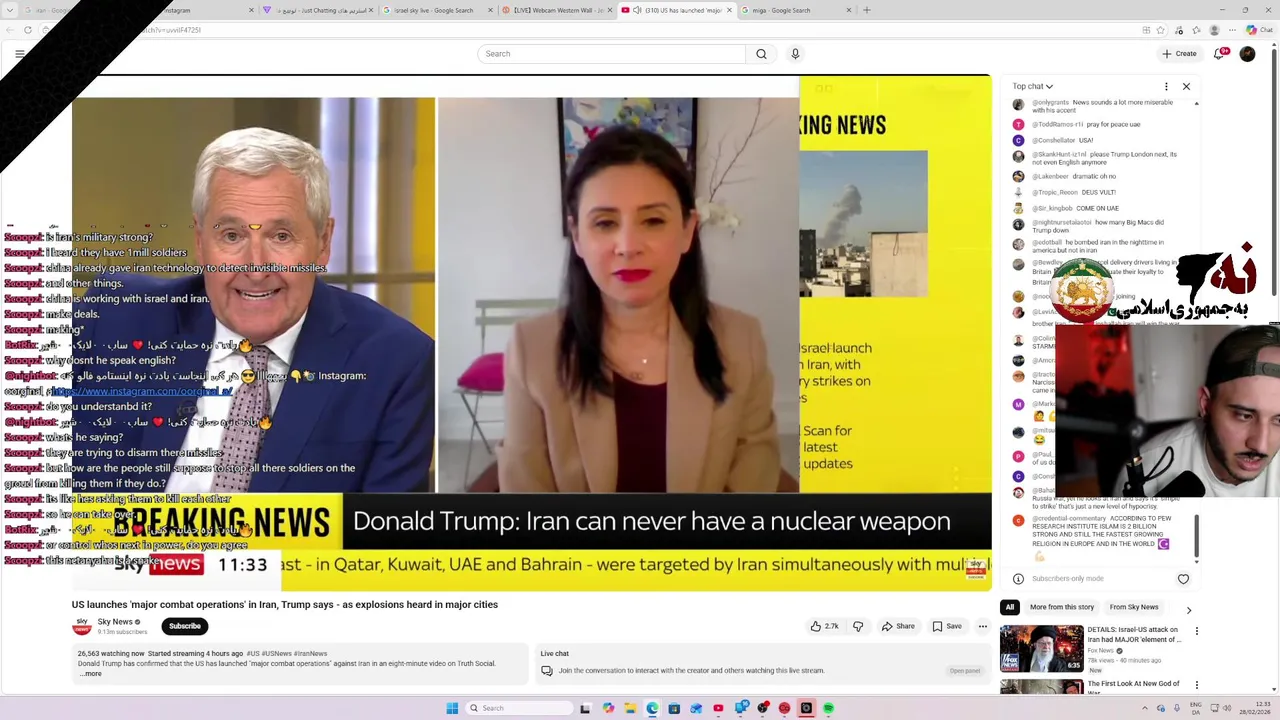Open the Top chat mode dropdown
The height and width of the screenshot is (720, 1280).
coord(1032,86)
